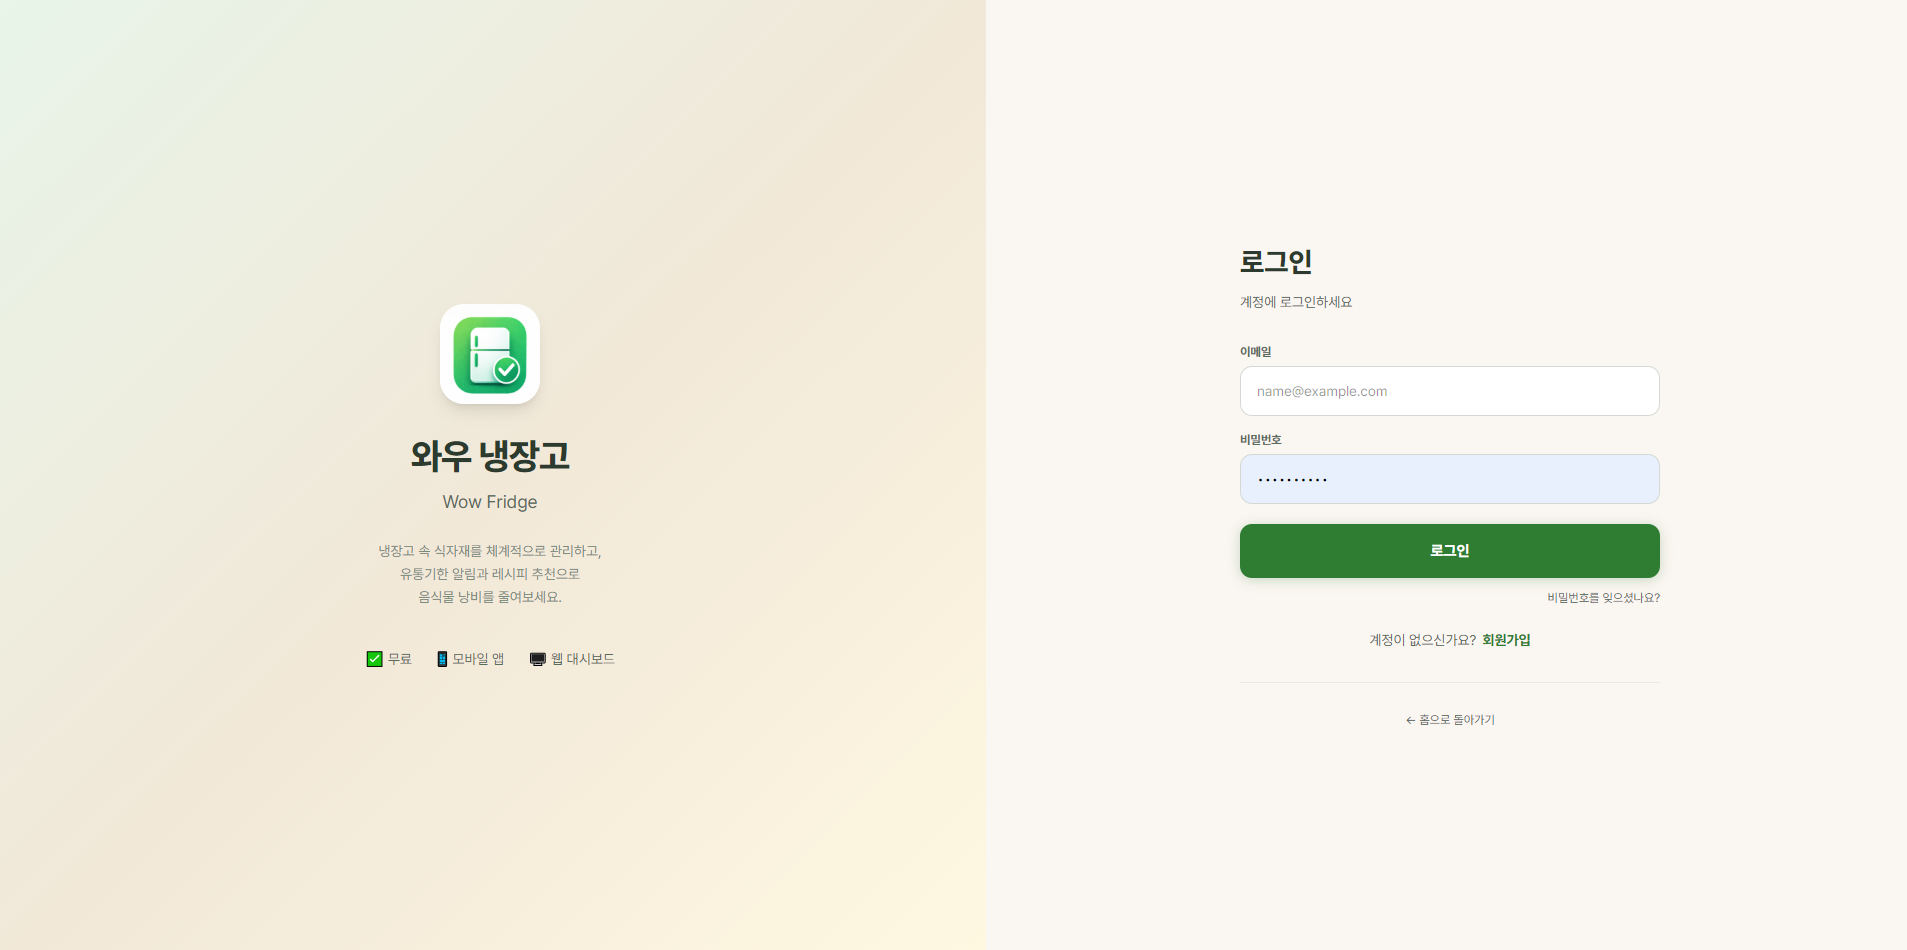Click the 유통기한 알림과 레시피 추천으로 line
Image resolution: width=1907 pixels, height=950 pixels.
490,574
